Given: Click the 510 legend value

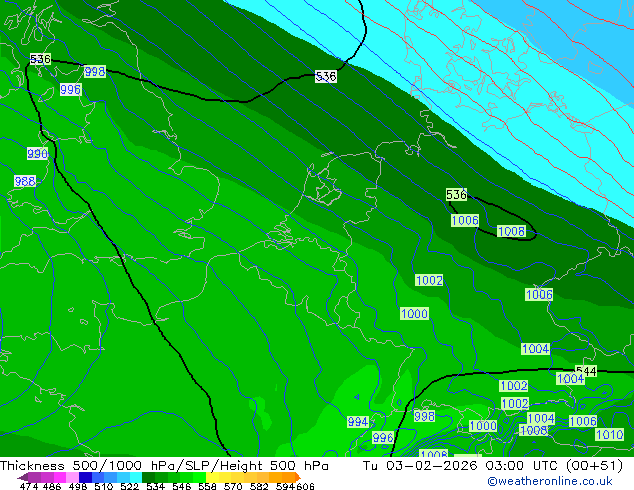Looking at the screenshot, I should point(104,486).
